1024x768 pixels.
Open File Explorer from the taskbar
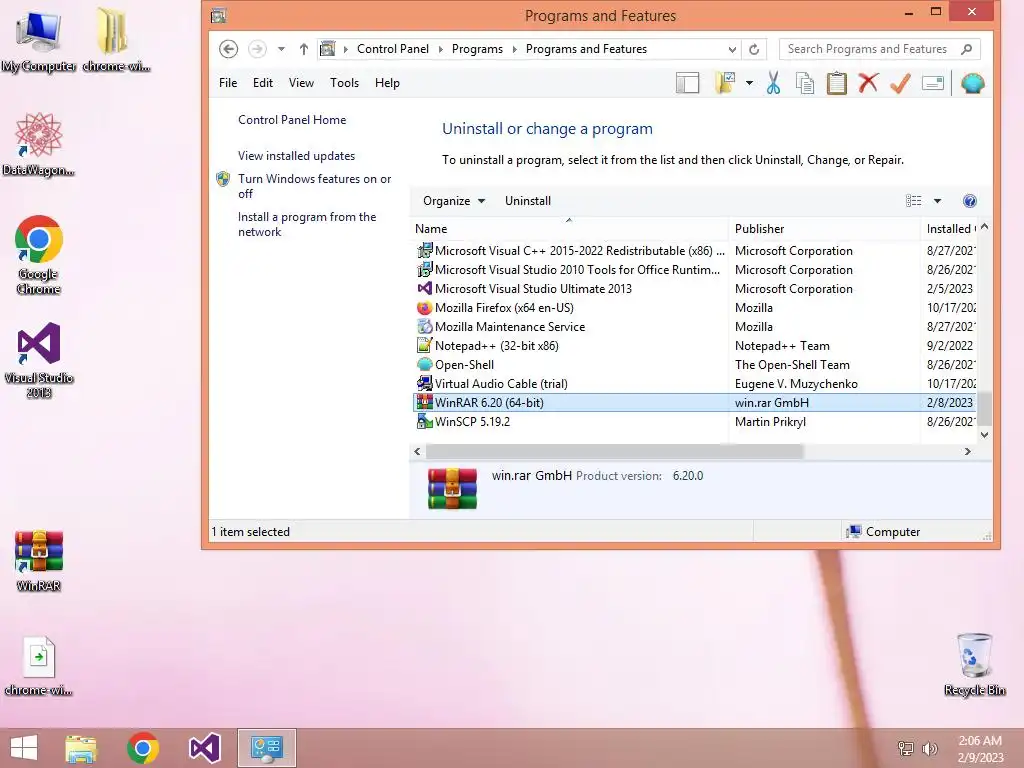81,748
